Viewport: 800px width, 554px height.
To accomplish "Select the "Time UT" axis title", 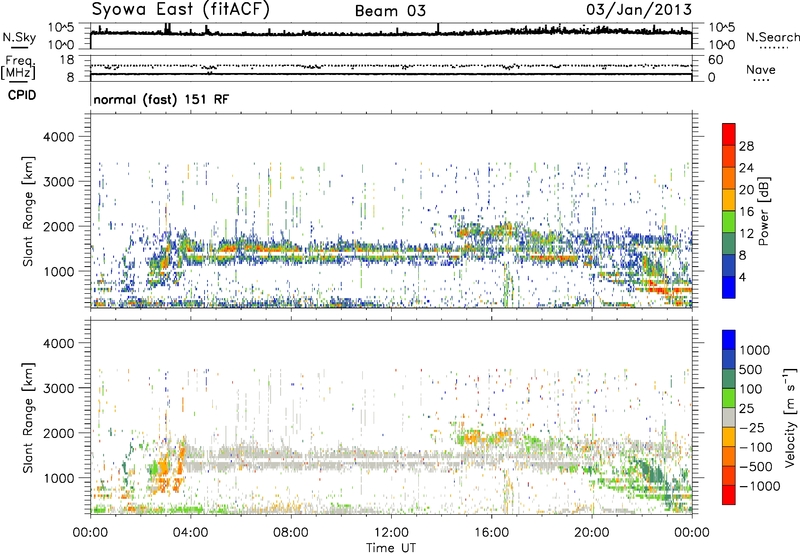I will point(391,548).
